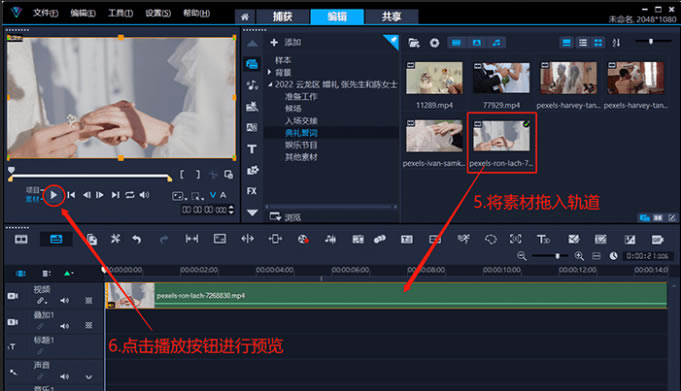The height and width of the screenshot is (391, 681).
Task: Step forward to the next frame
Action: [100, 195]
